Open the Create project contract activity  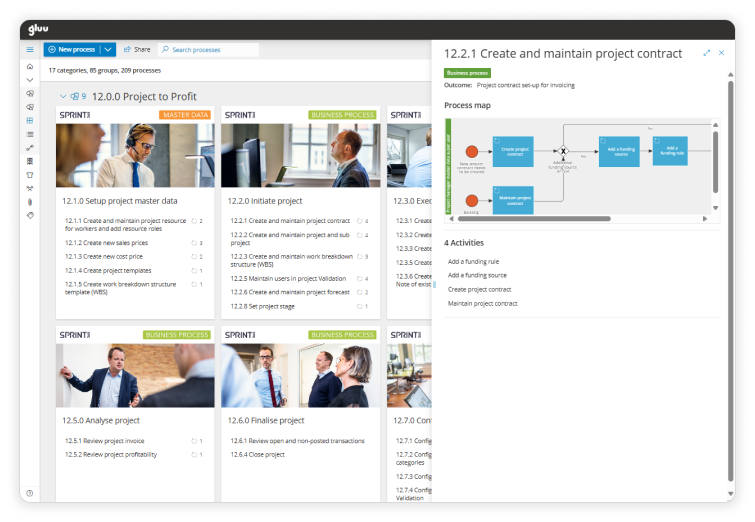(x=479, y=289)
